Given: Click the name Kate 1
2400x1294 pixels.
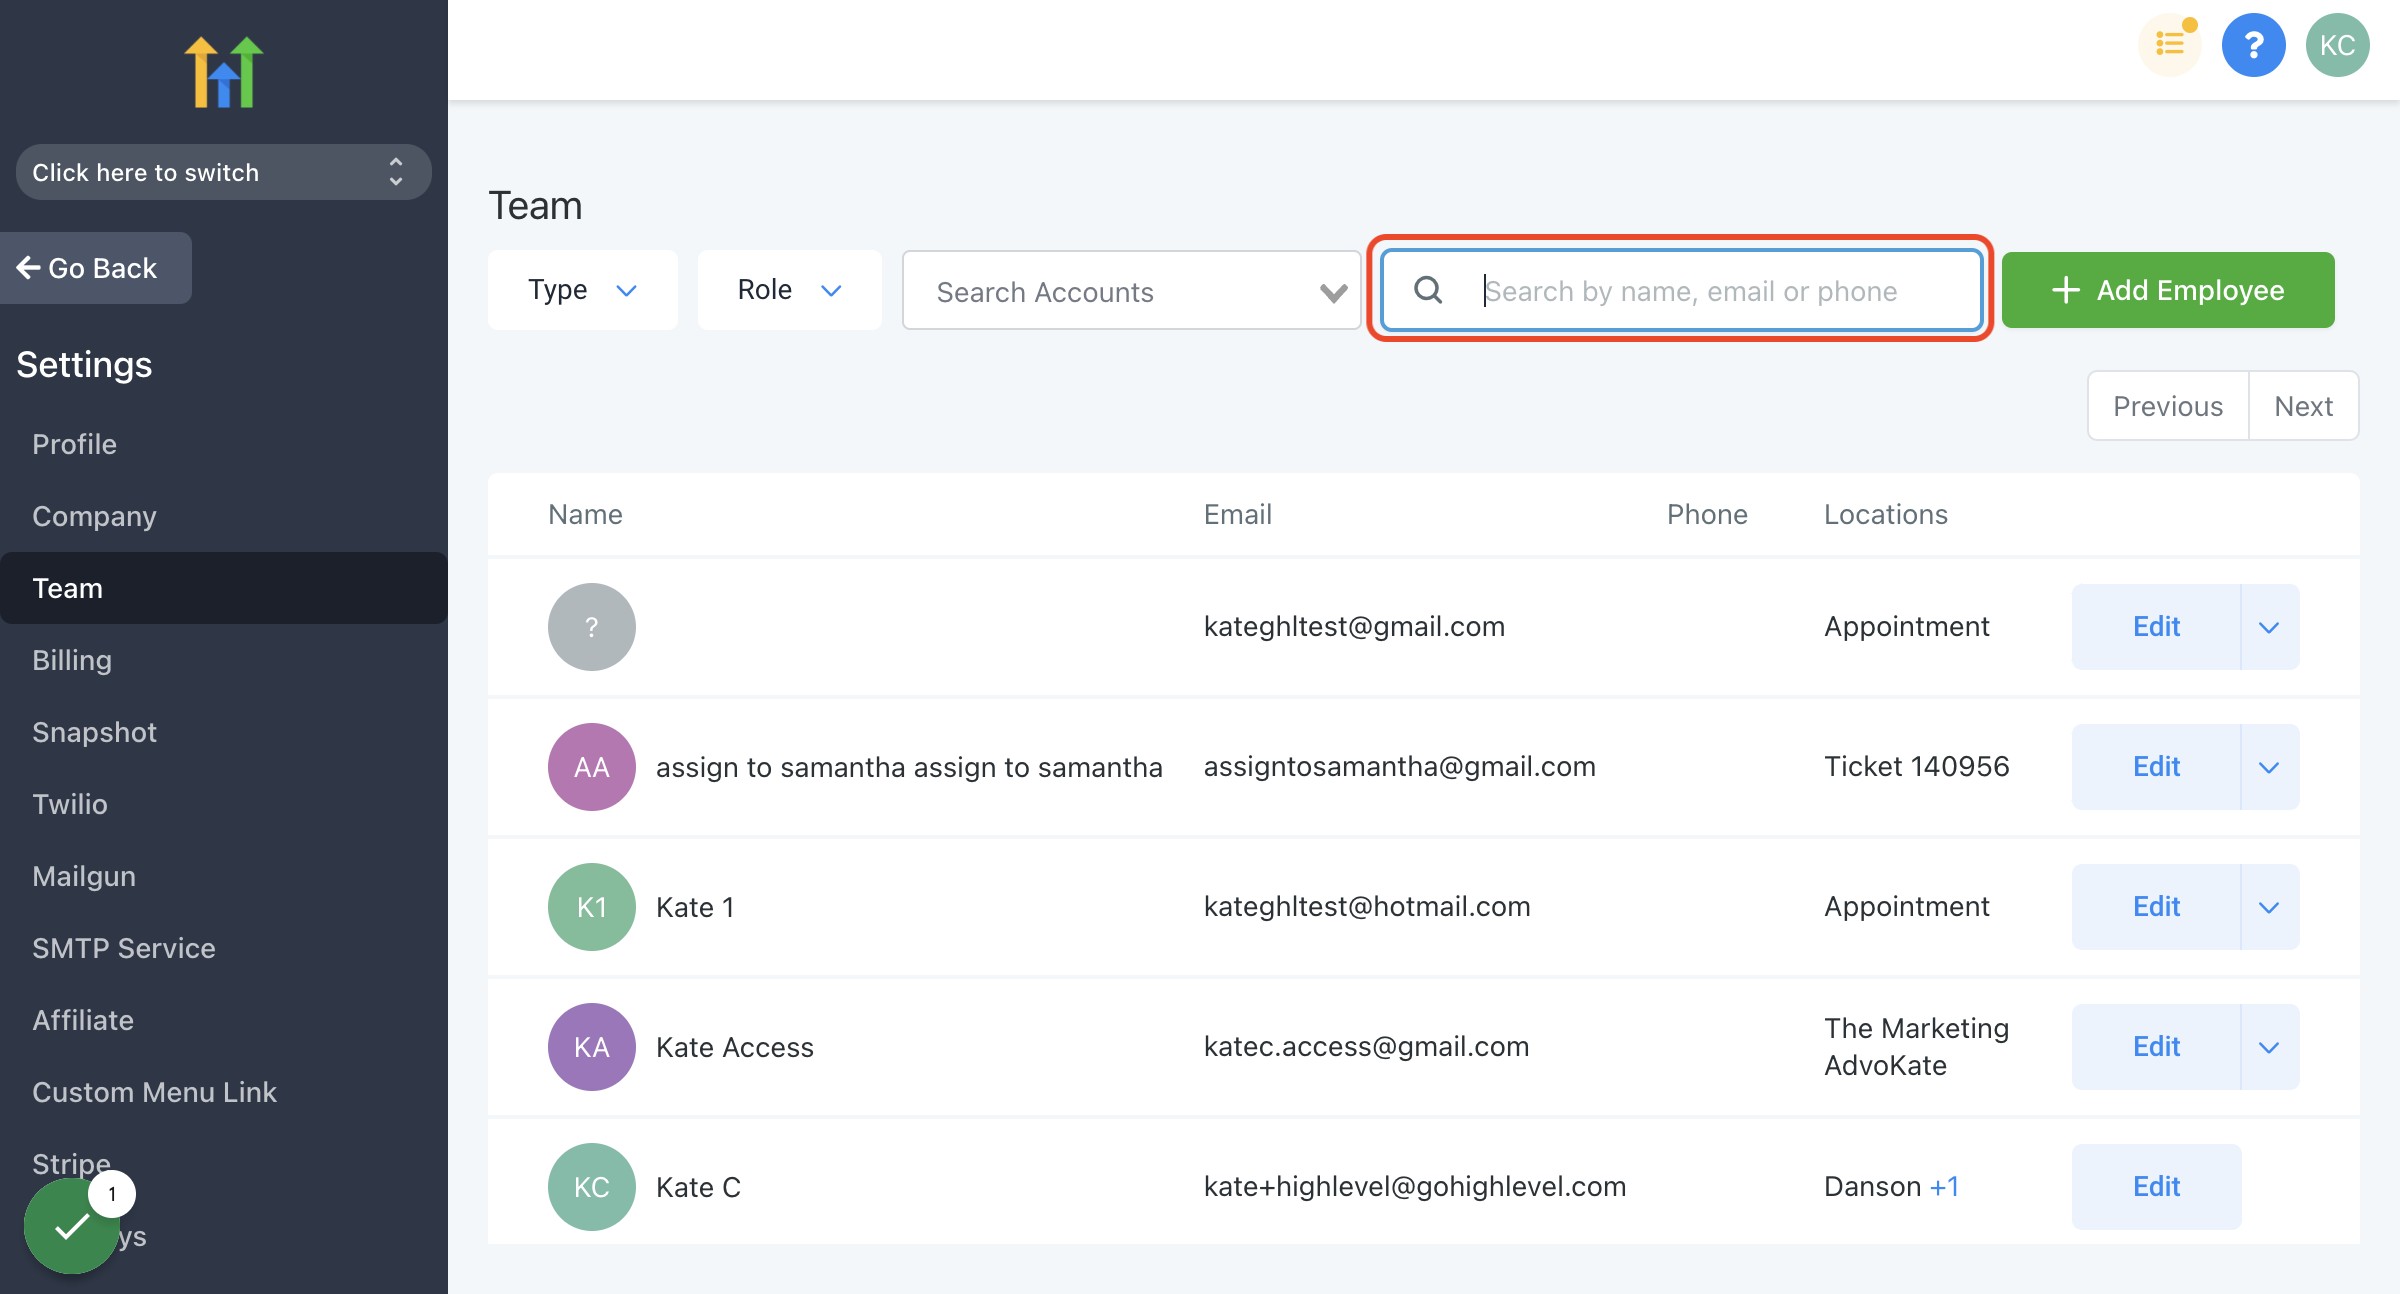Looking at the screenshot, I should pyautogui.click(x=695, y=907).
